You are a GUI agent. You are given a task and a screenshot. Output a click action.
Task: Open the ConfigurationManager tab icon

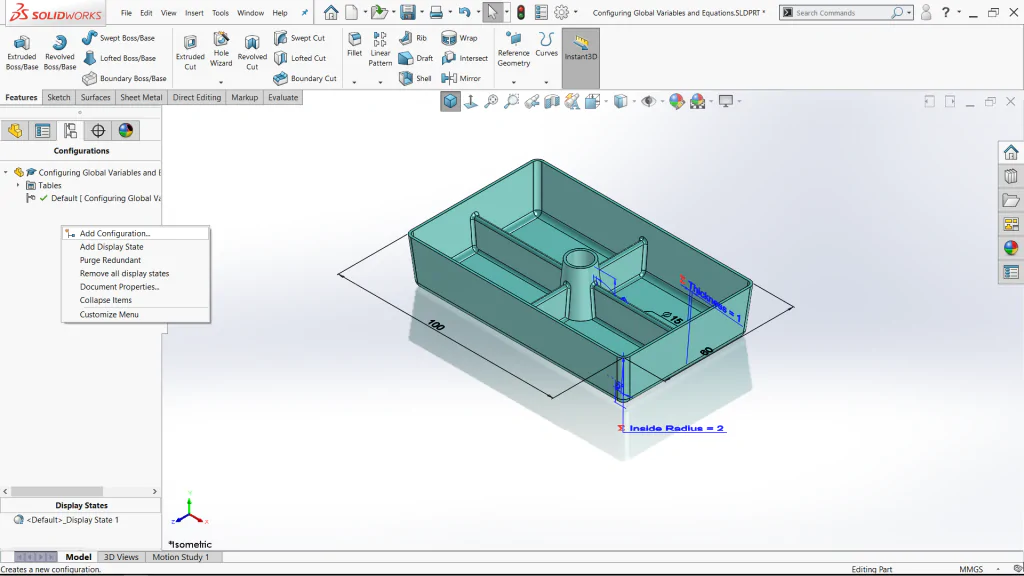(70, 131)
